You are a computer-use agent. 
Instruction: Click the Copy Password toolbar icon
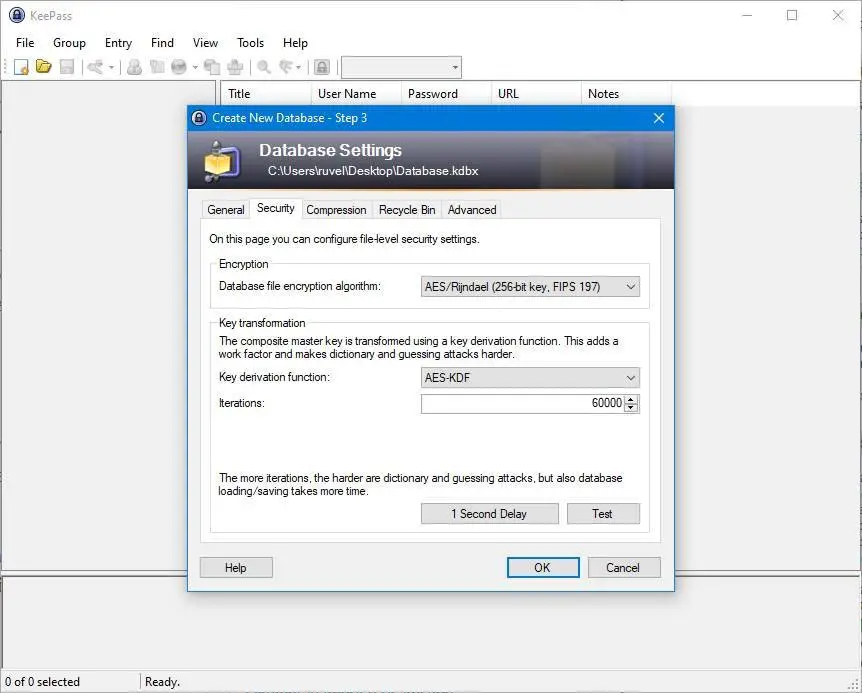click(157, 67)
